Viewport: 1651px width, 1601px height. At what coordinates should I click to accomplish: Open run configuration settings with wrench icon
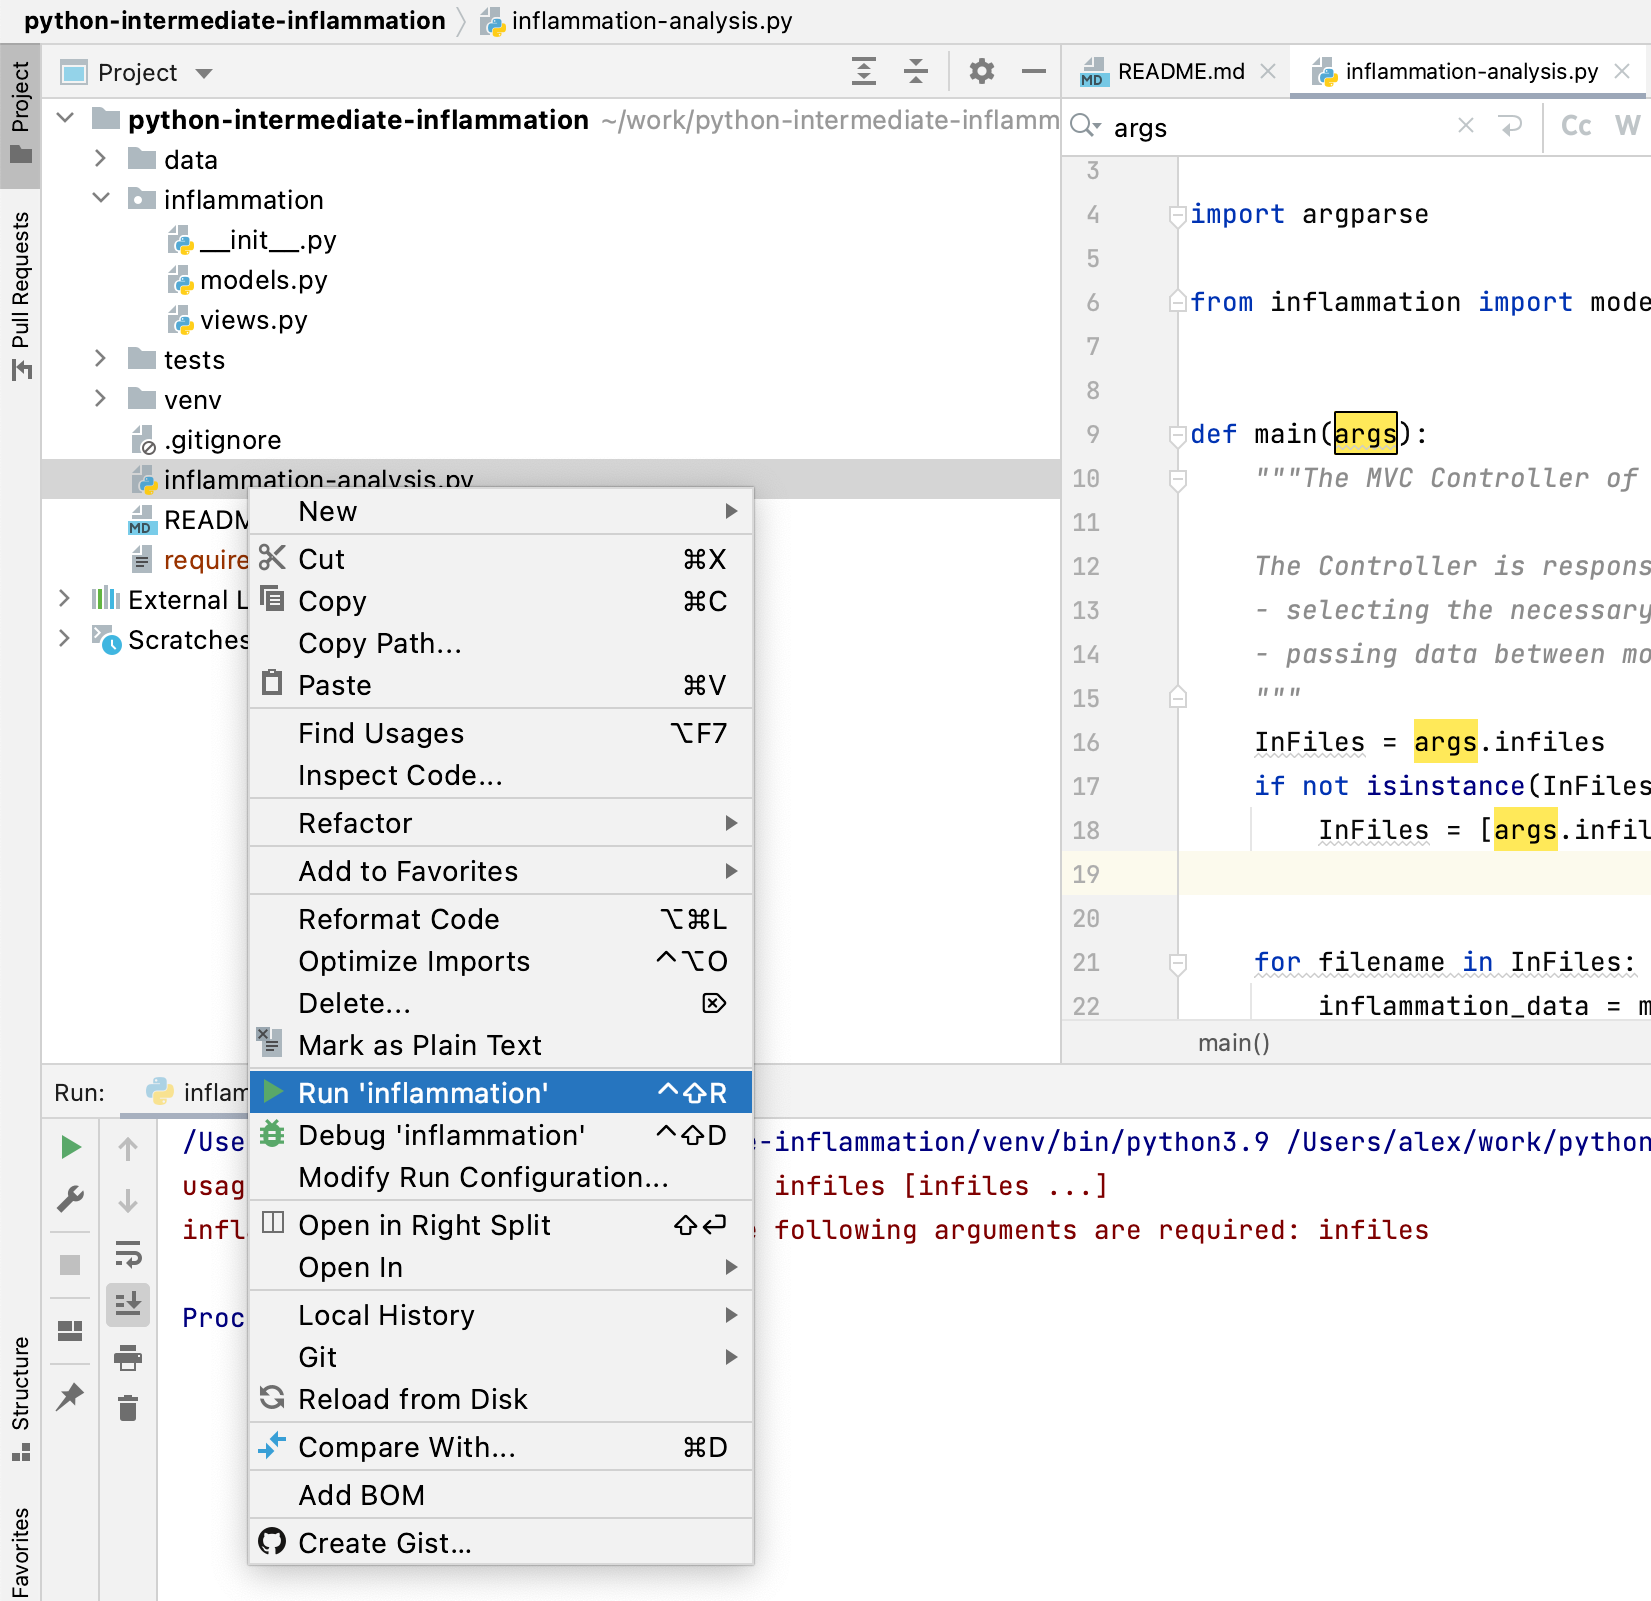point(70,1199)
